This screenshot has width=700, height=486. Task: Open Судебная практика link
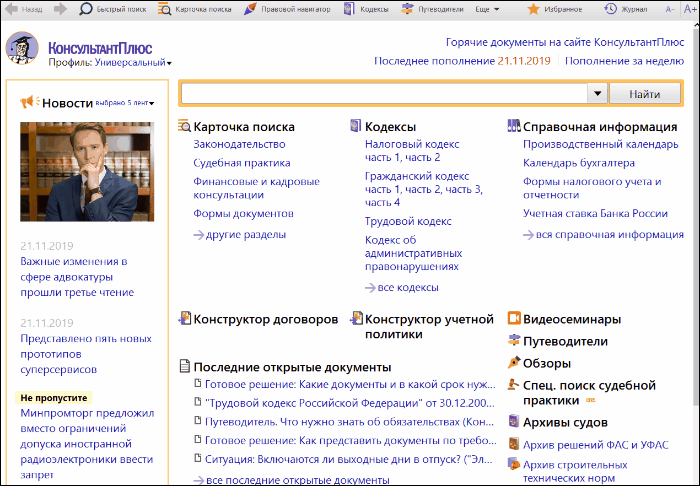tap(242, 163)
